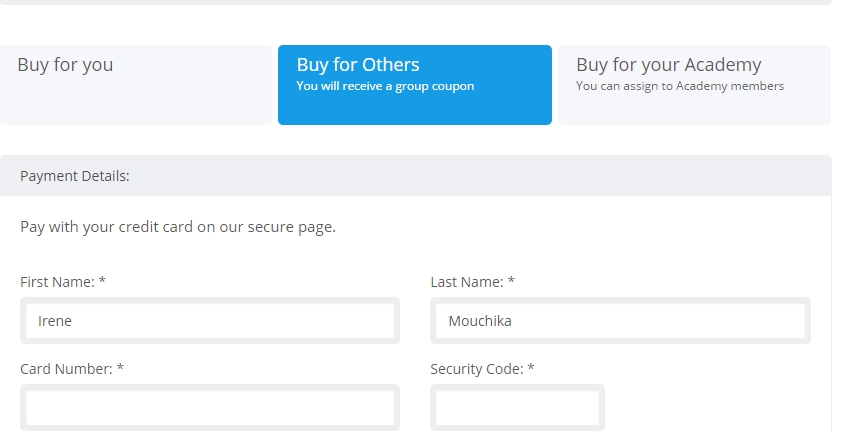Click the Security Code required asterisk
The height and width of the screenshot is (432, 845).
coord(531,367)
